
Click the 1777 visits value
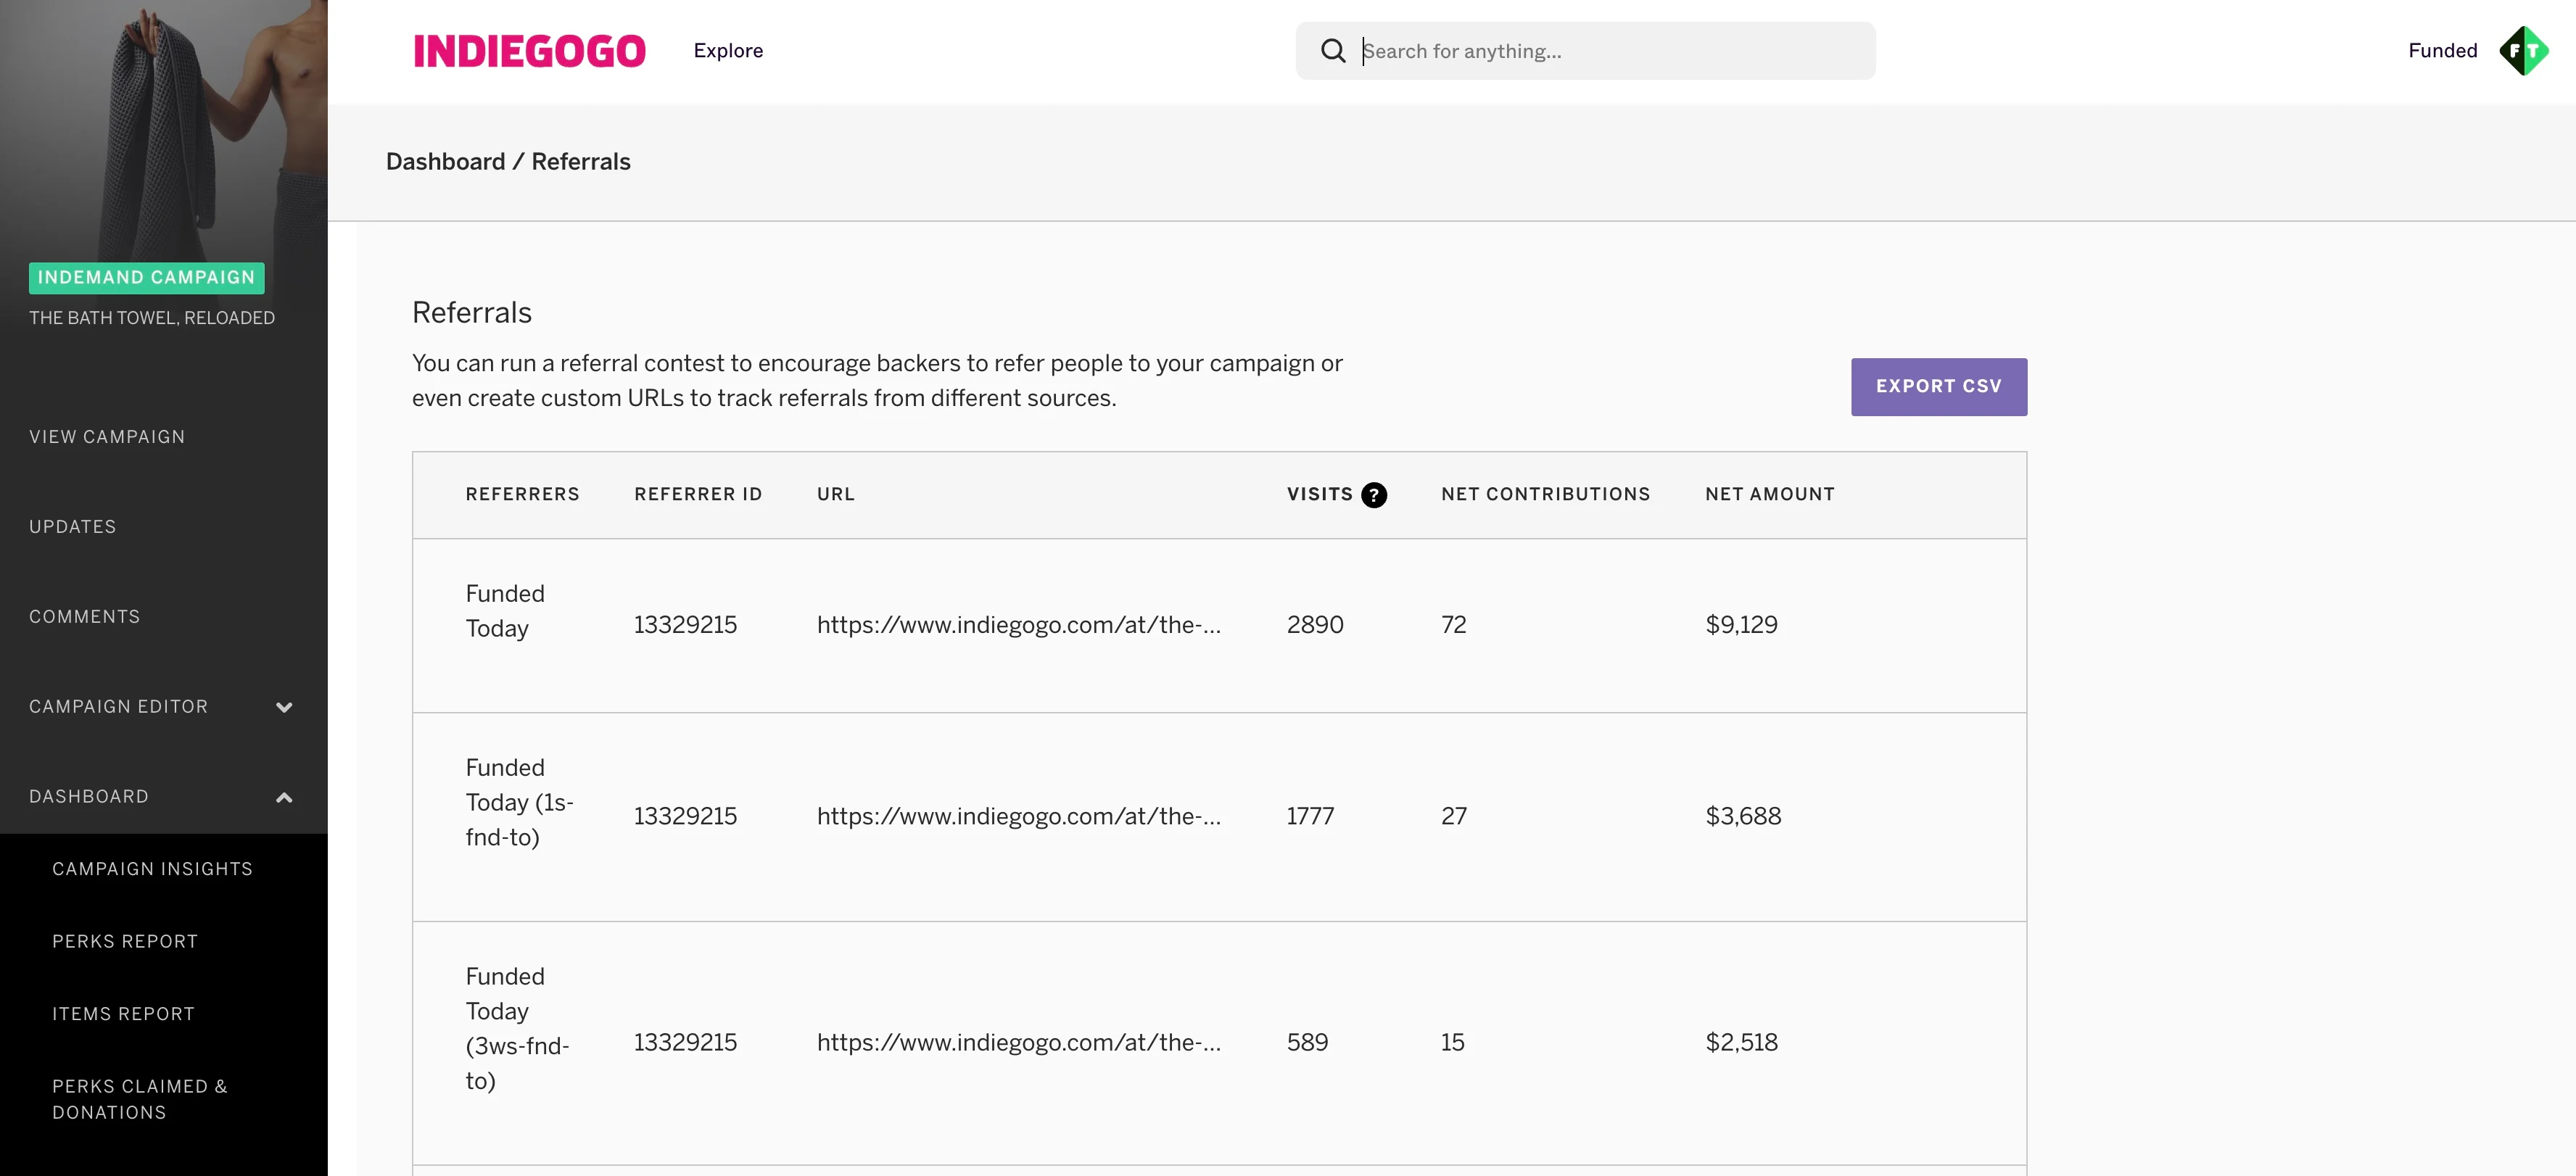[x=1310, y=817]
